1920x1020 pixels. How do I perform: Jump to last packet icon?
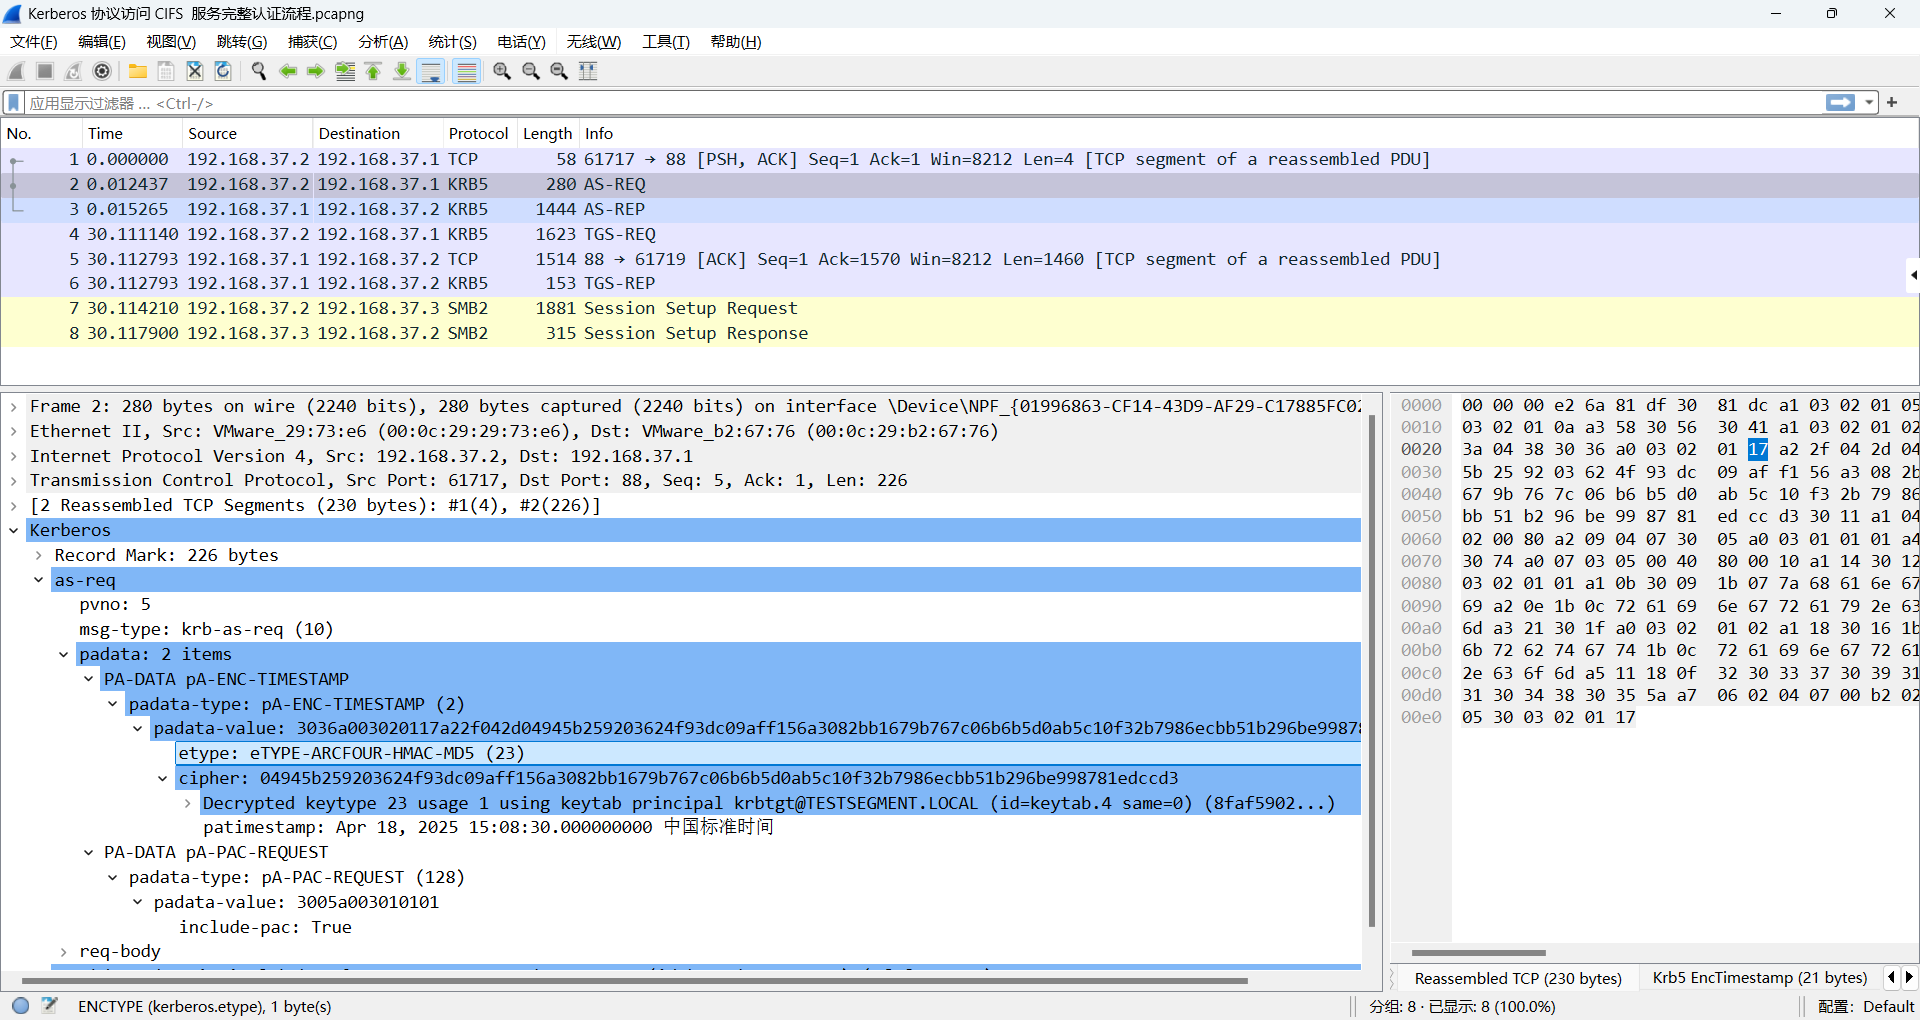tap(402, 71)
